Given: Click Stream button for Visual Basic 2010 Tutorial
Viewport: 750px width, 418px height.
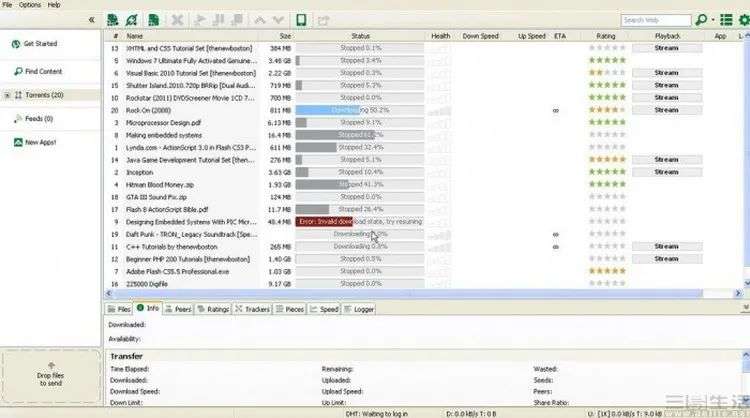Looking at the screenshot, I should point(667,73).
